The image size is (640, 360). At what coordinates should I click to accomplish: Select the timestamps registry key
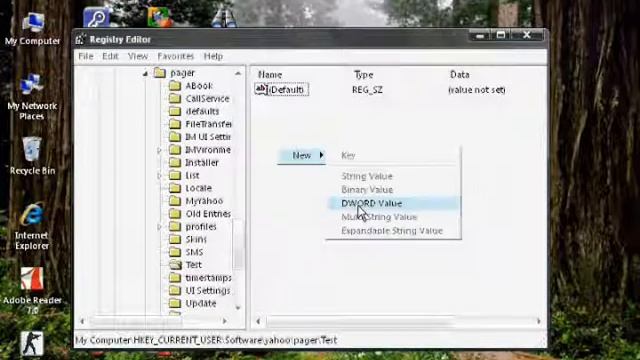(x=208, y=278)
